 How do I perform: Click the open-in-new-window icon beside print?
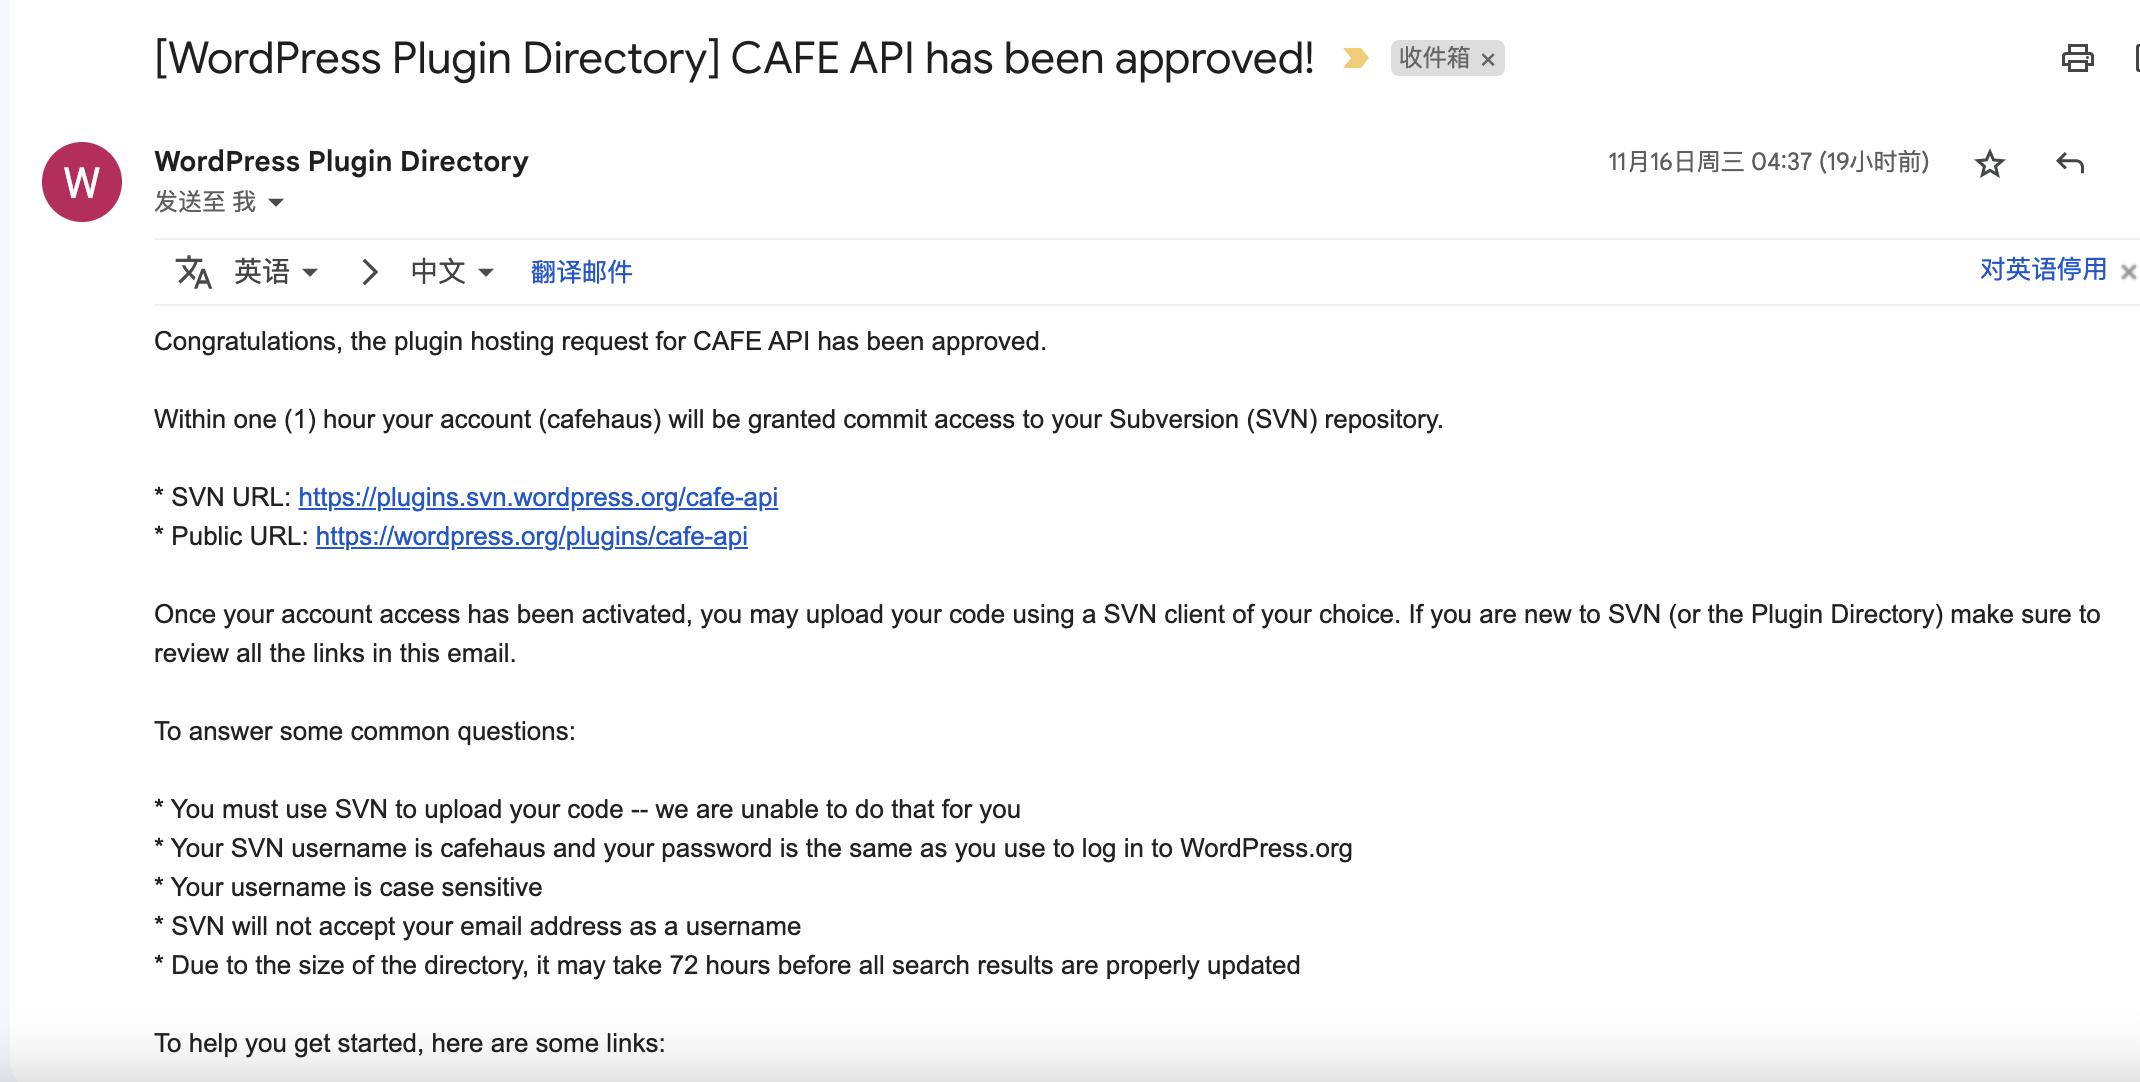(x=2134, y=59)
